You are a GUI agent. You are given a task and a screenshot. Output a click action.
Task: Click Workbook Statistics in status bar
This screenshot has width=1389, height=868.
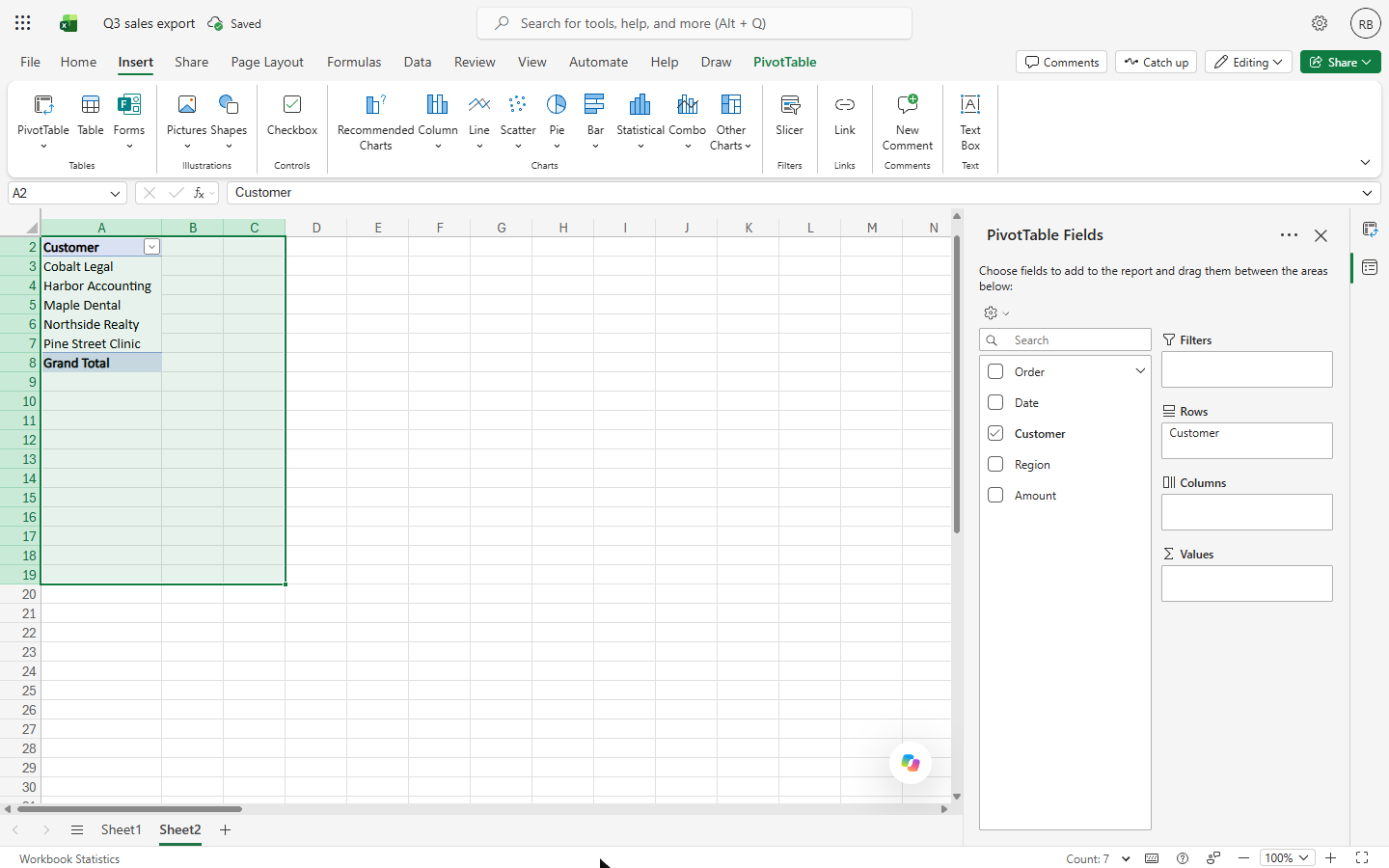69,859
